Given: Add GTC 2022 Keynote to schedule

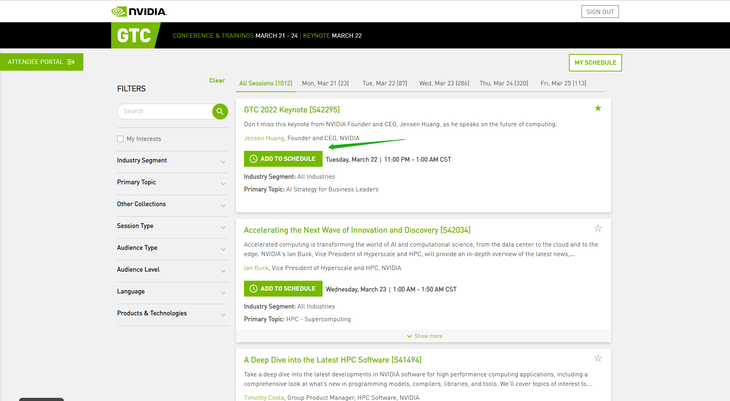Looking at the screenshot, I should (x=283, y=159).
